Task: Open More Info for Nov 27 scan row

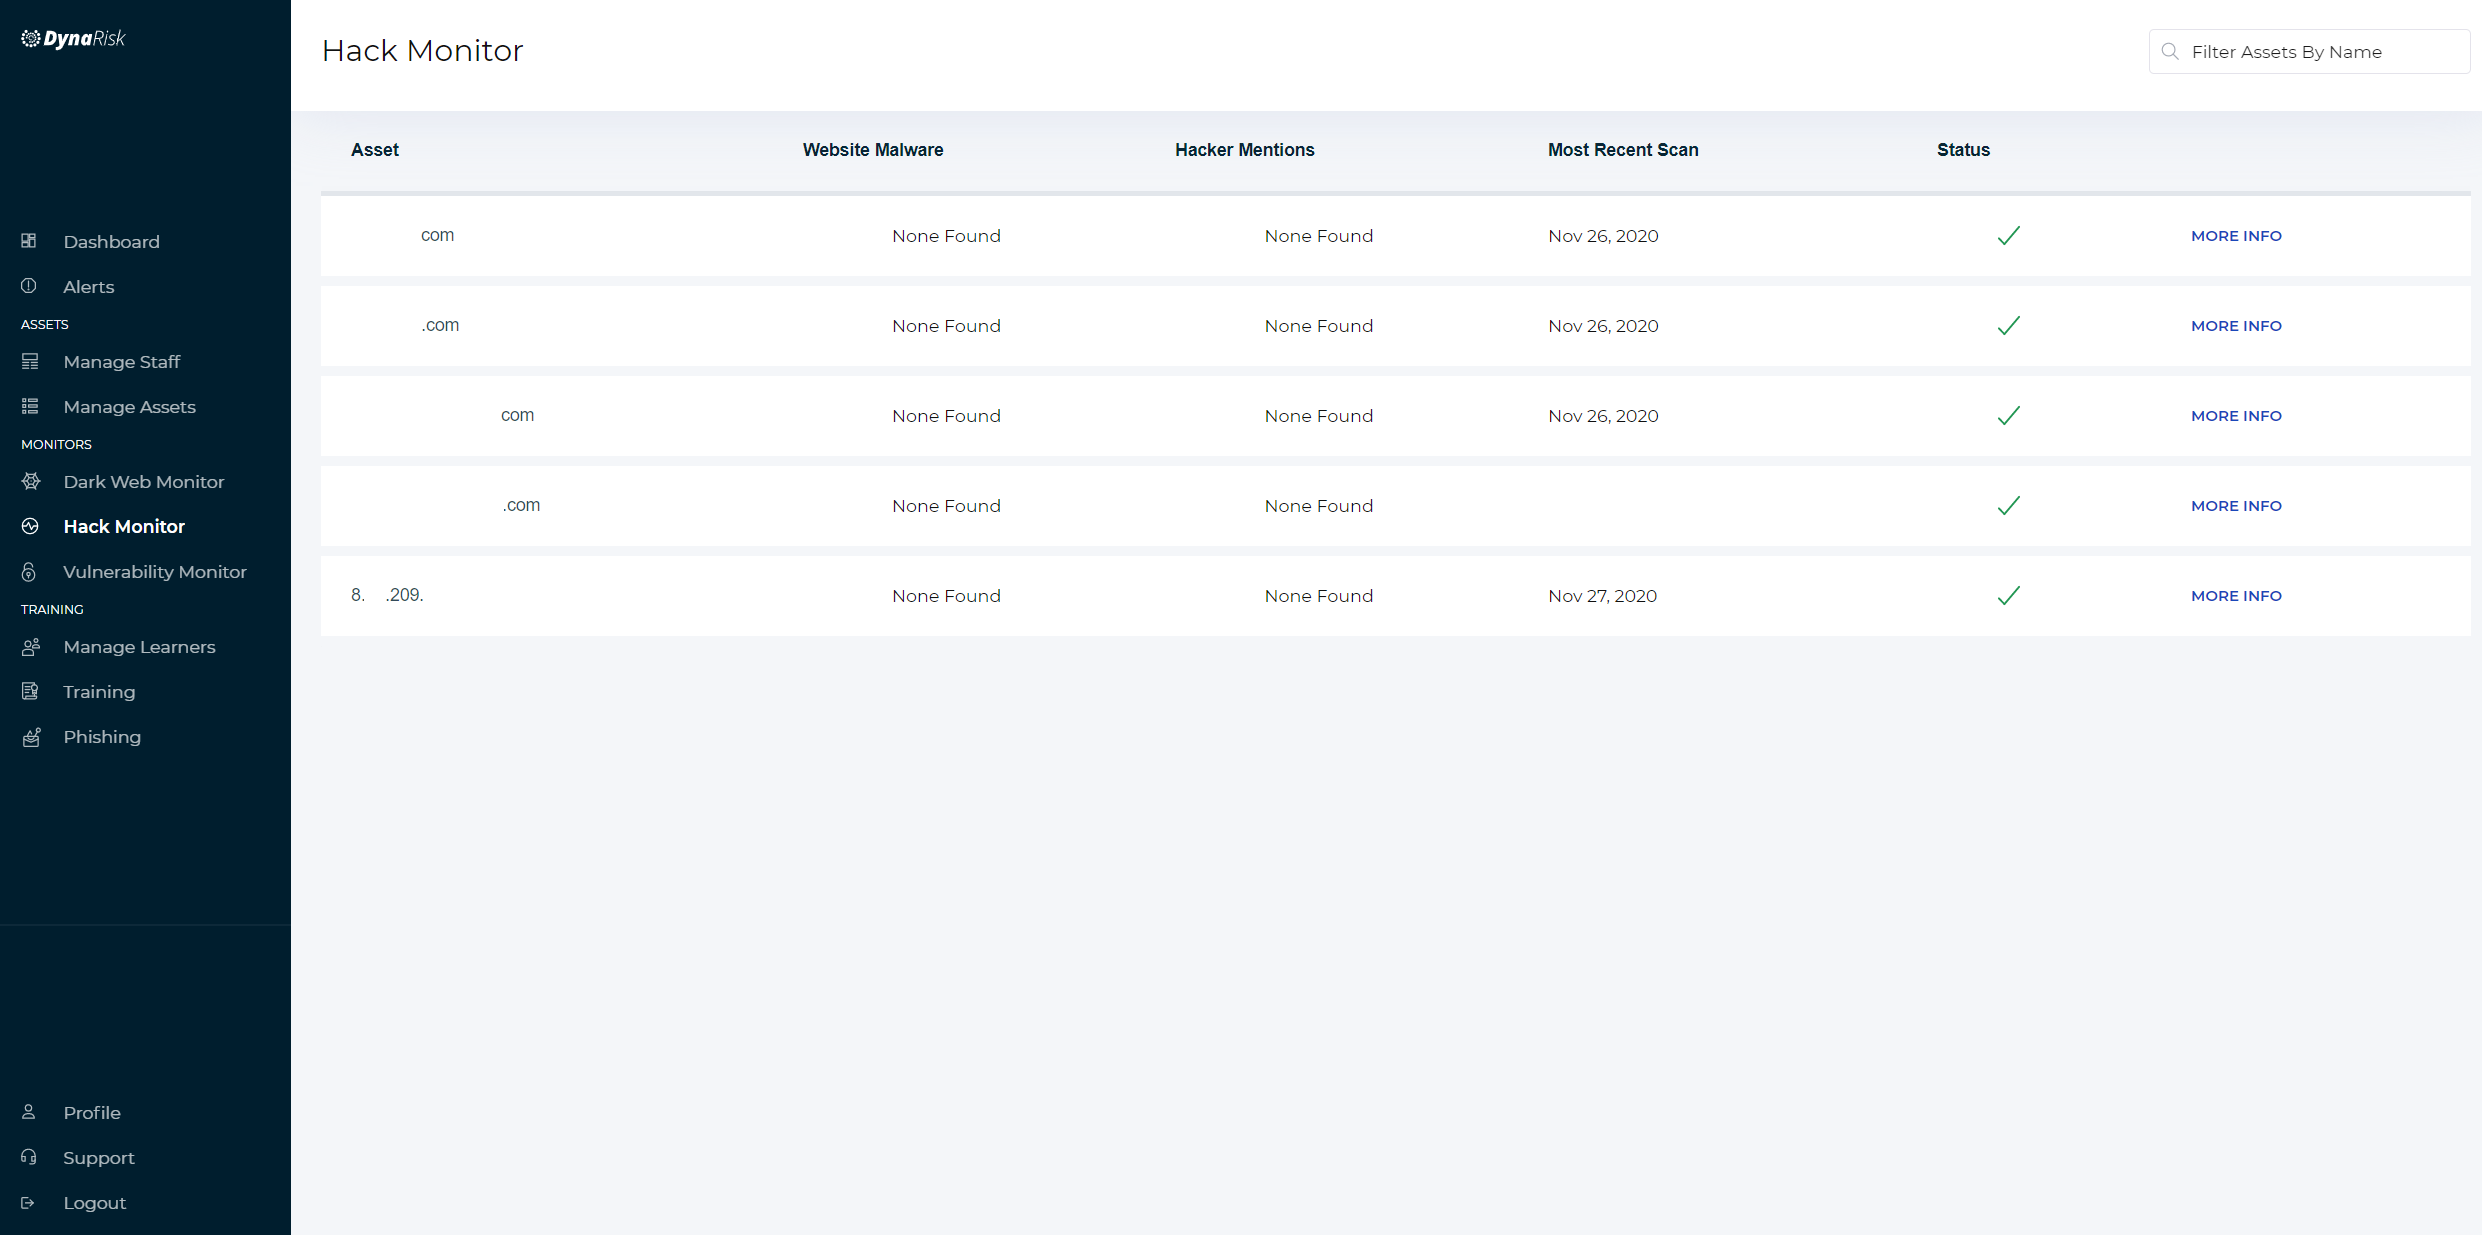Action: [x=2236, y=596]
